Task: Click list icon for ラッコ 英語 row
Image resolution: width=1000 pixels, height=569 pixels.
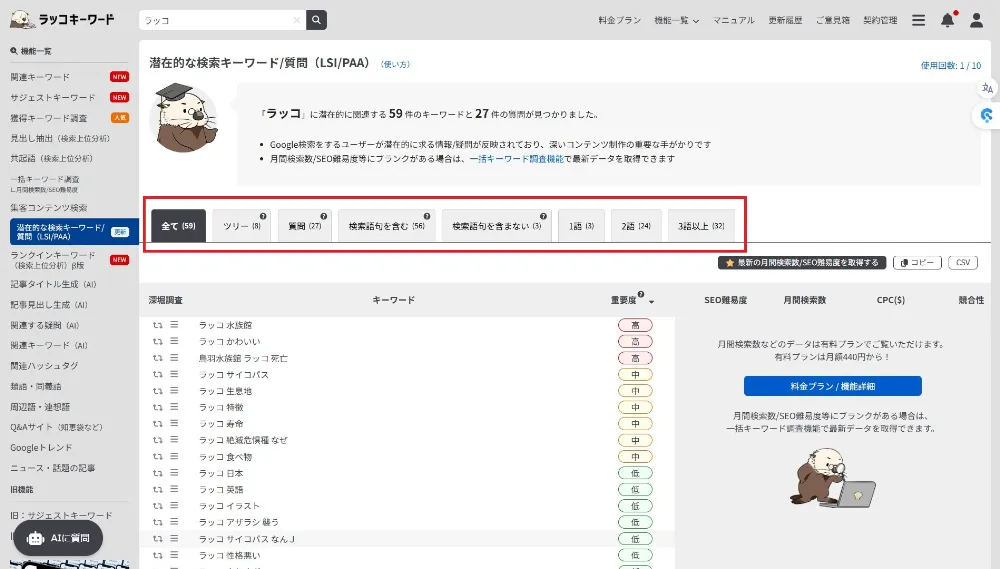Action: [174, 489]
